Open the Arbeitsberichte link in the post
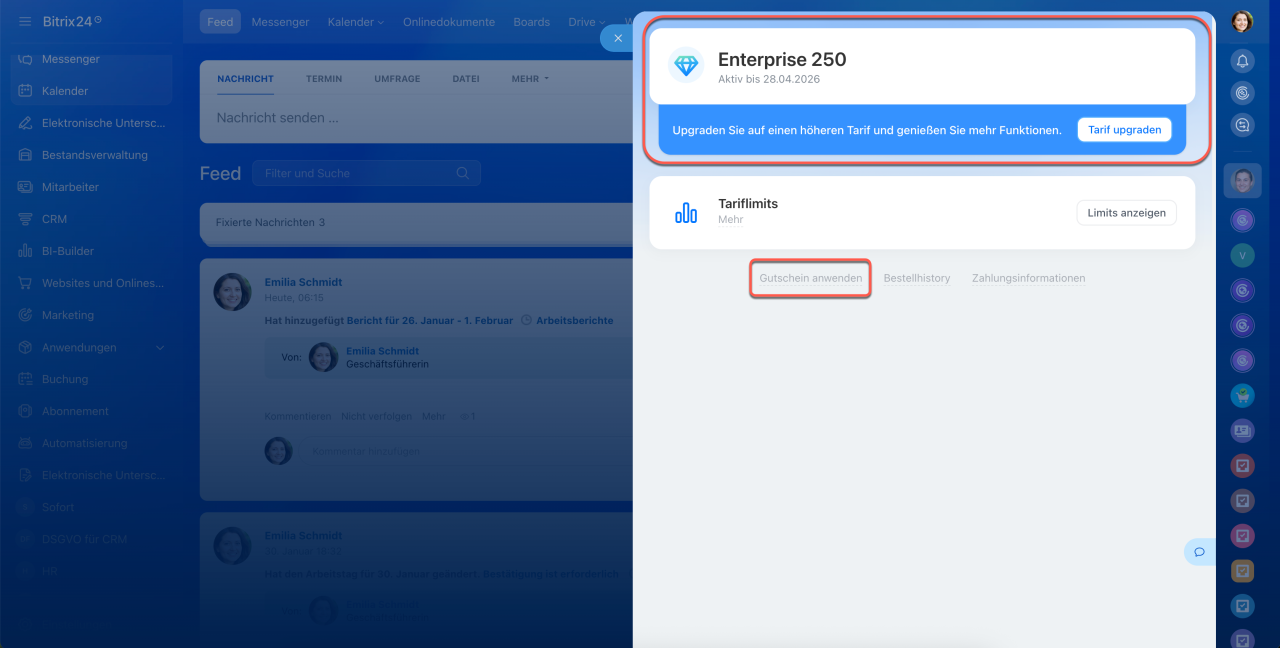Viewport: 1280px width, 648px height. 575,320
